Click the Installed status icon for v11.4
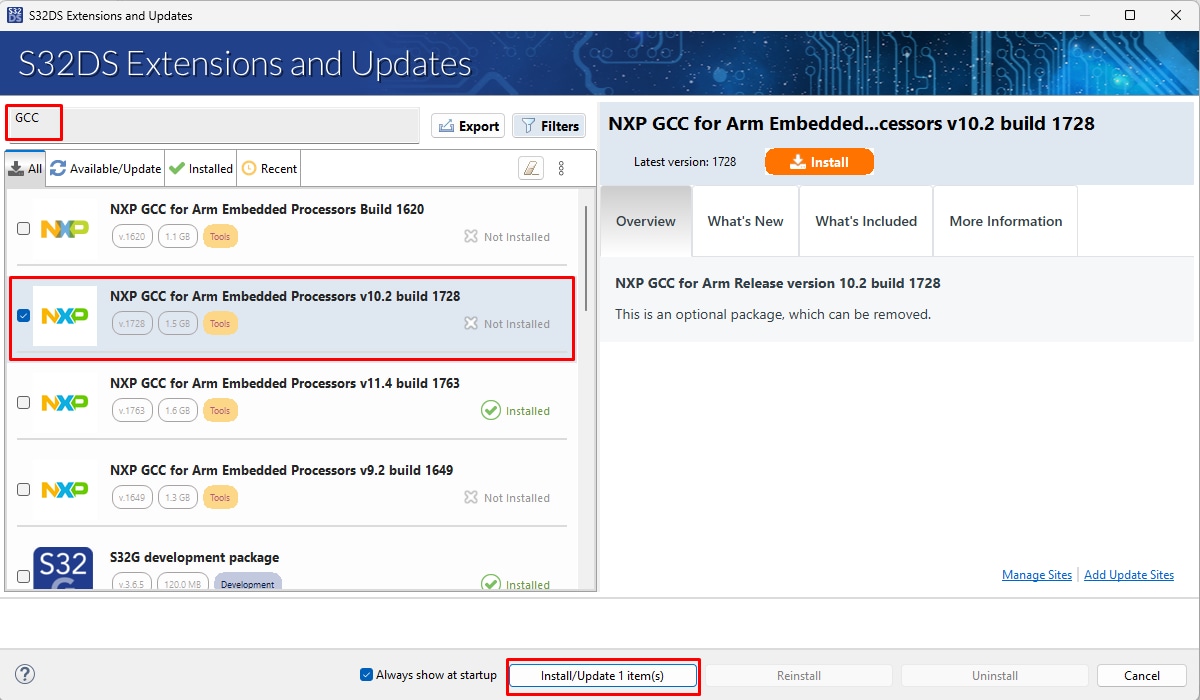Screen dimensions: 1200x700 (x=490, y=411)
